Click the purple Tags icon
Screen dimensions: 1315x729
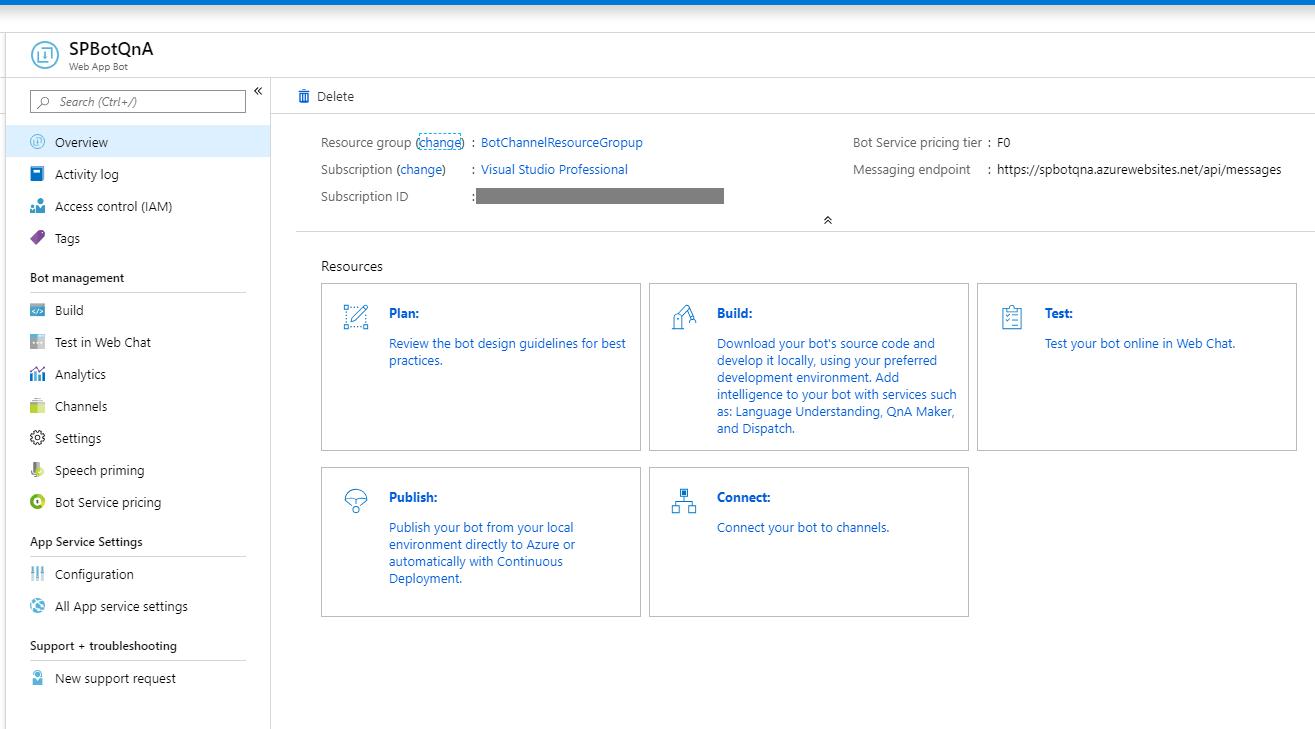click(37, 238)
